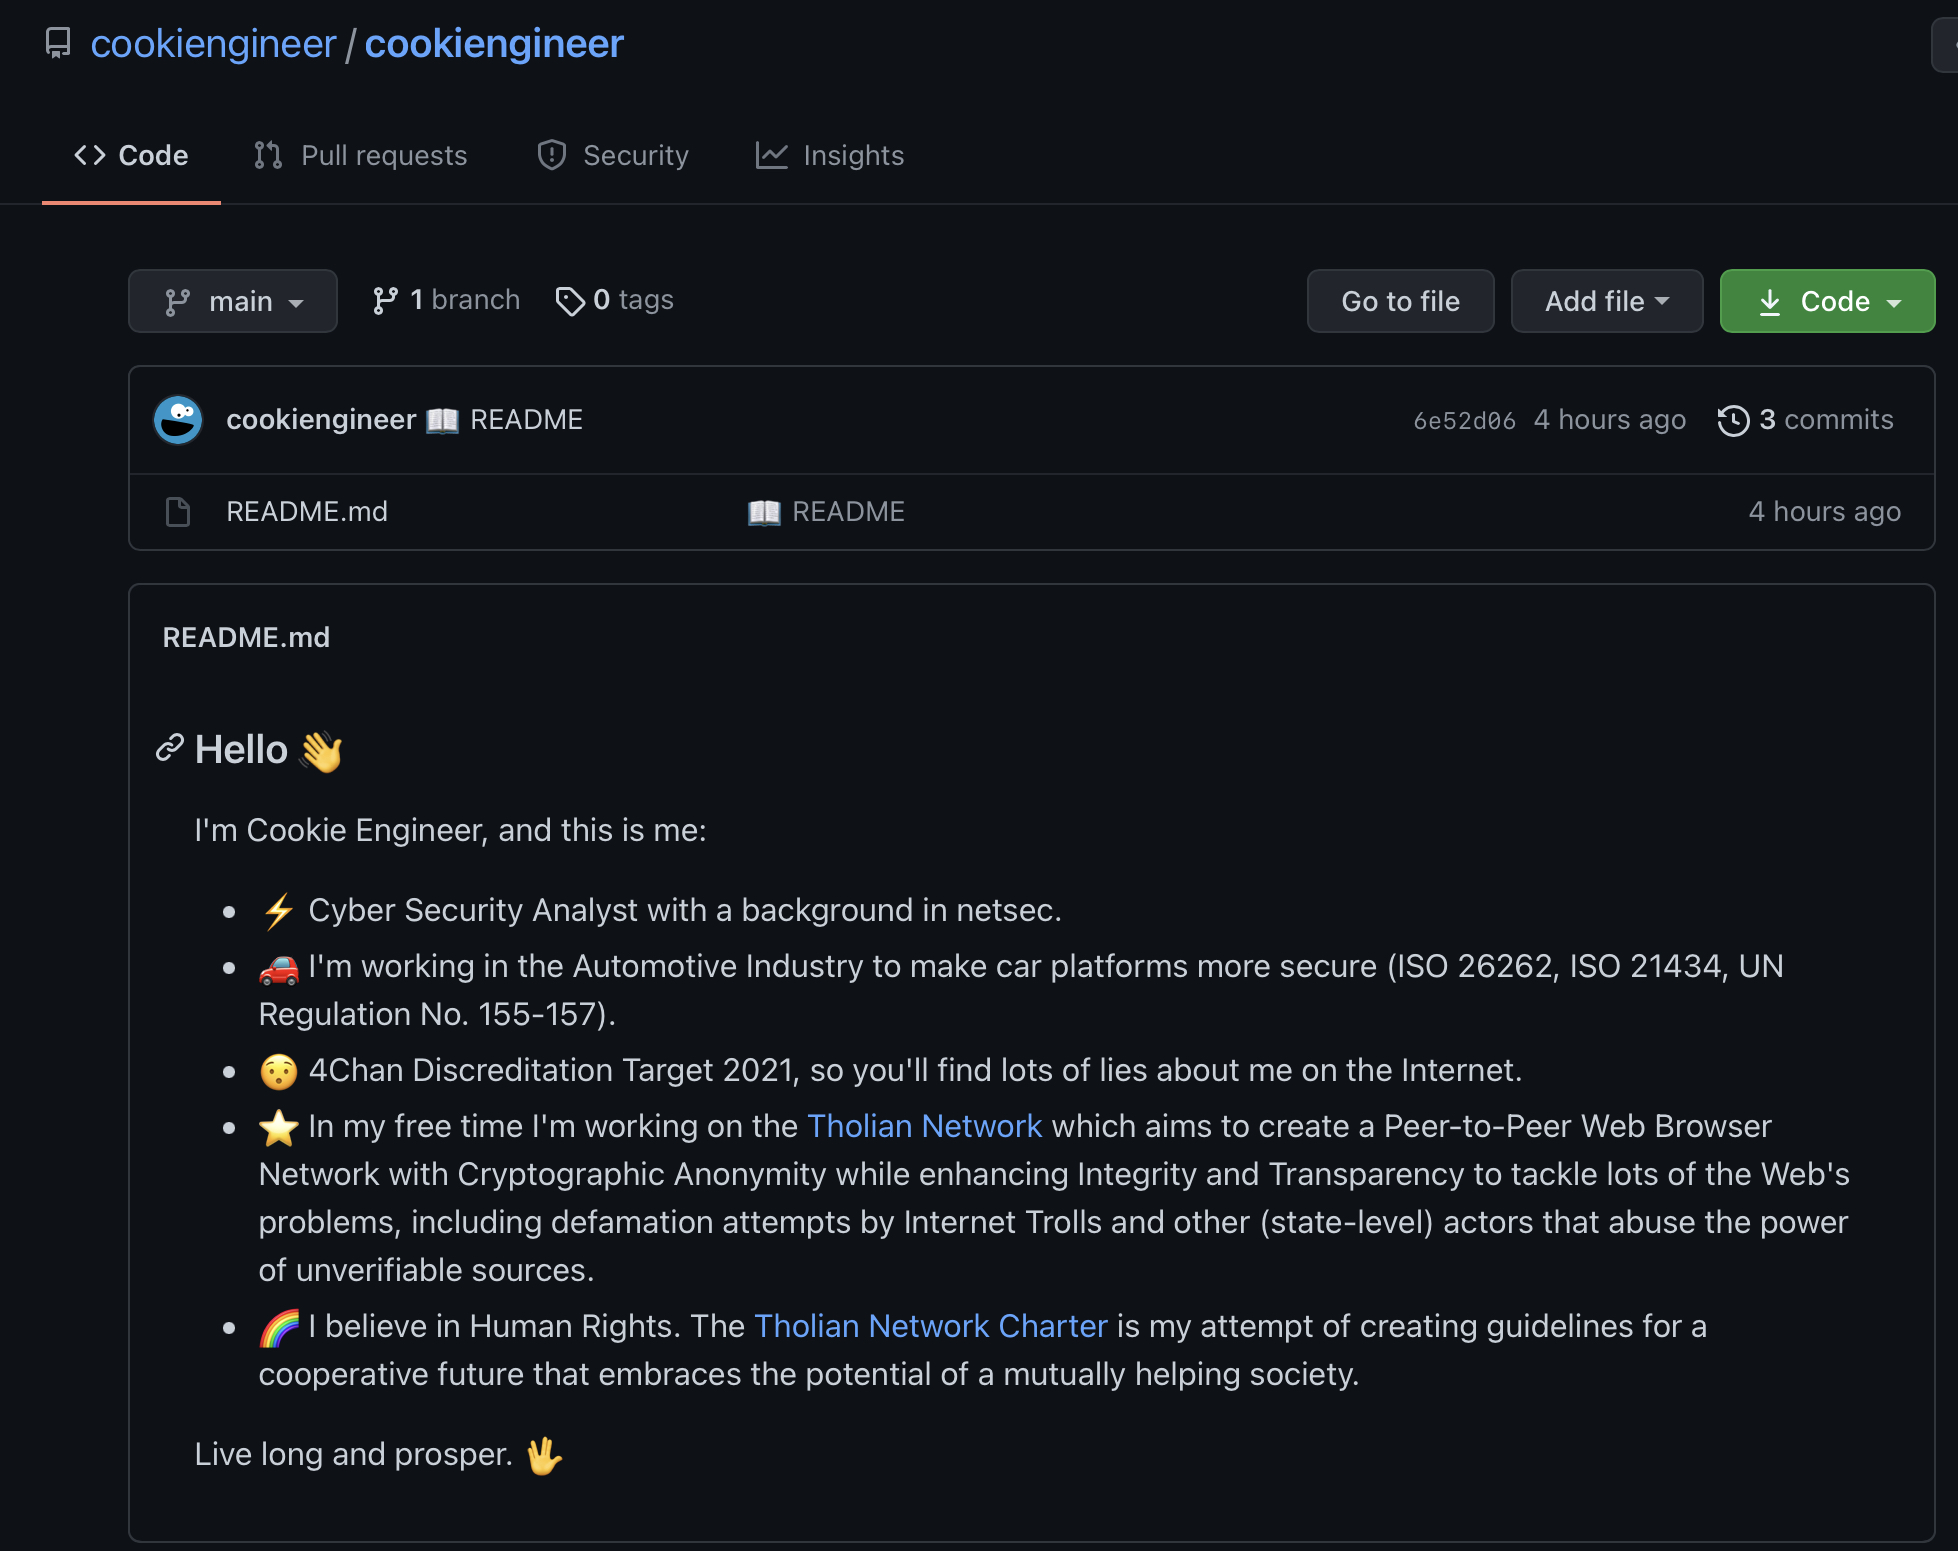This screenshot has height=1551, width=1958.
Task: Click the waving hand emoji
Action: coord(321,751)
